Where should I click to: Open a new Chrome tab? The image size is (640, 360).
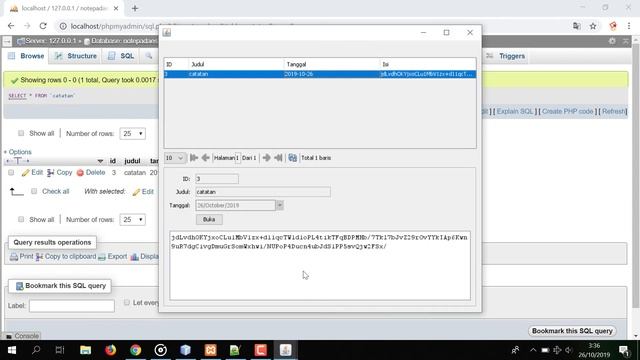tap(135, 8)
